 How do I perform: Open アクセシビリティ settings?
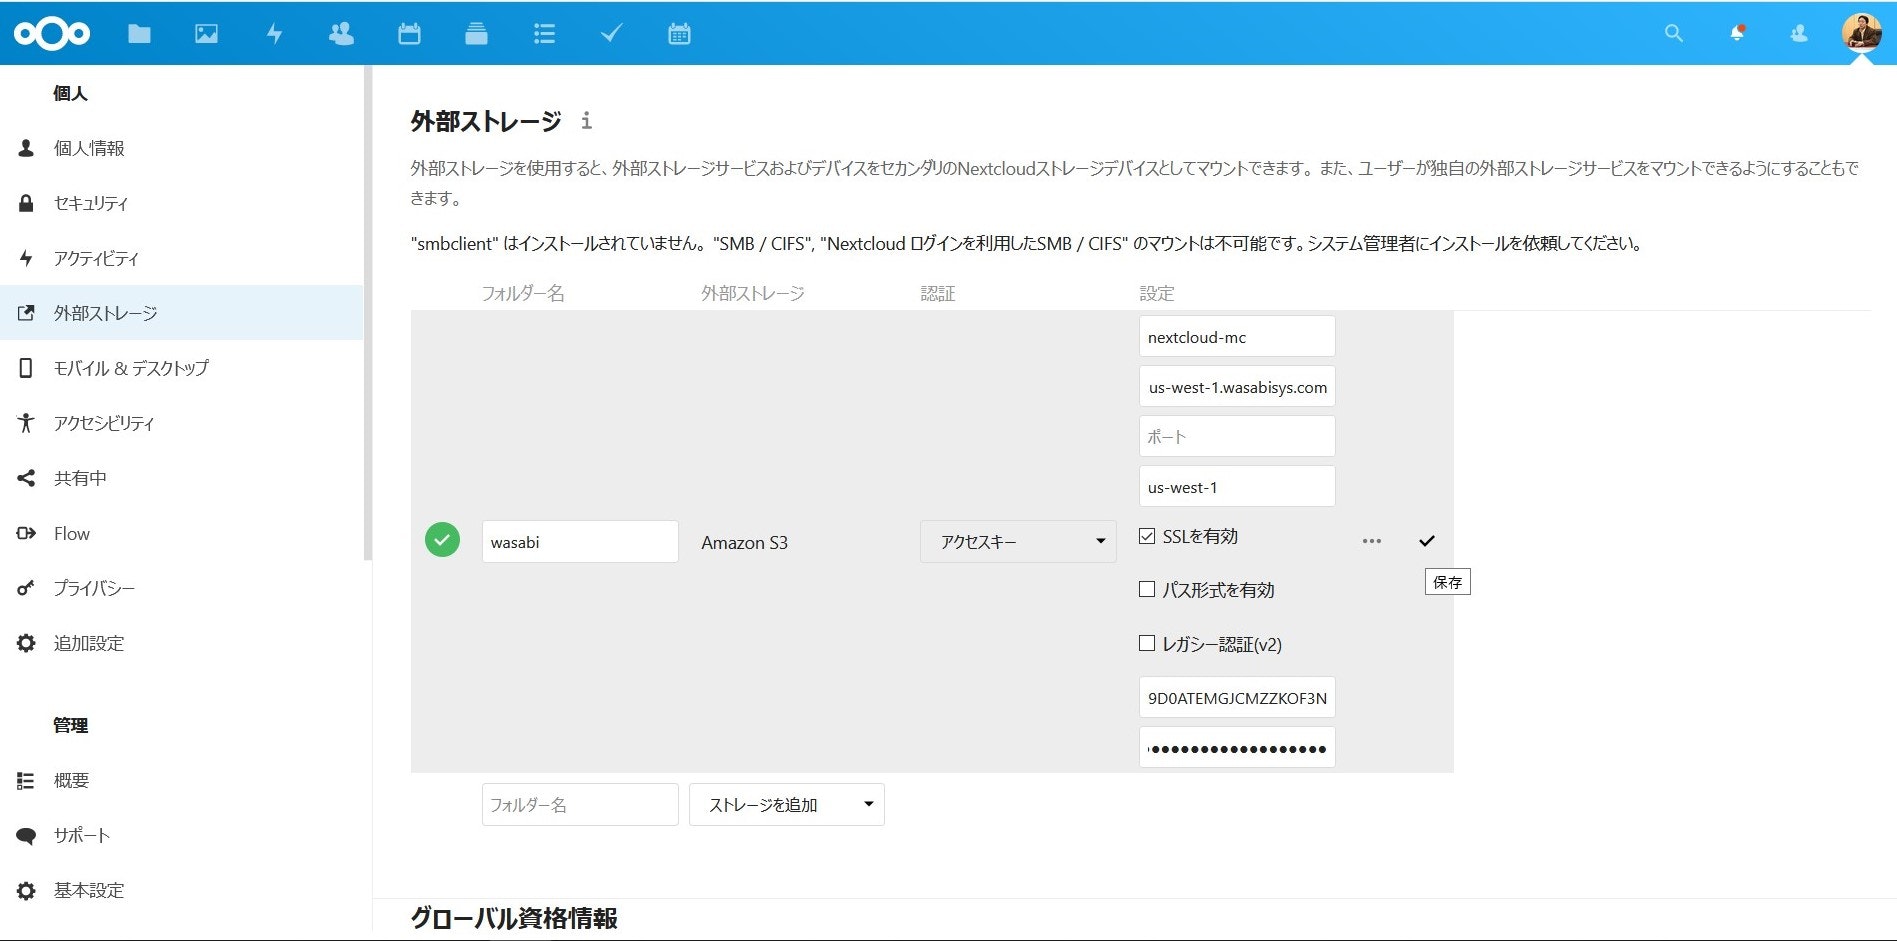tap(181, 423)
